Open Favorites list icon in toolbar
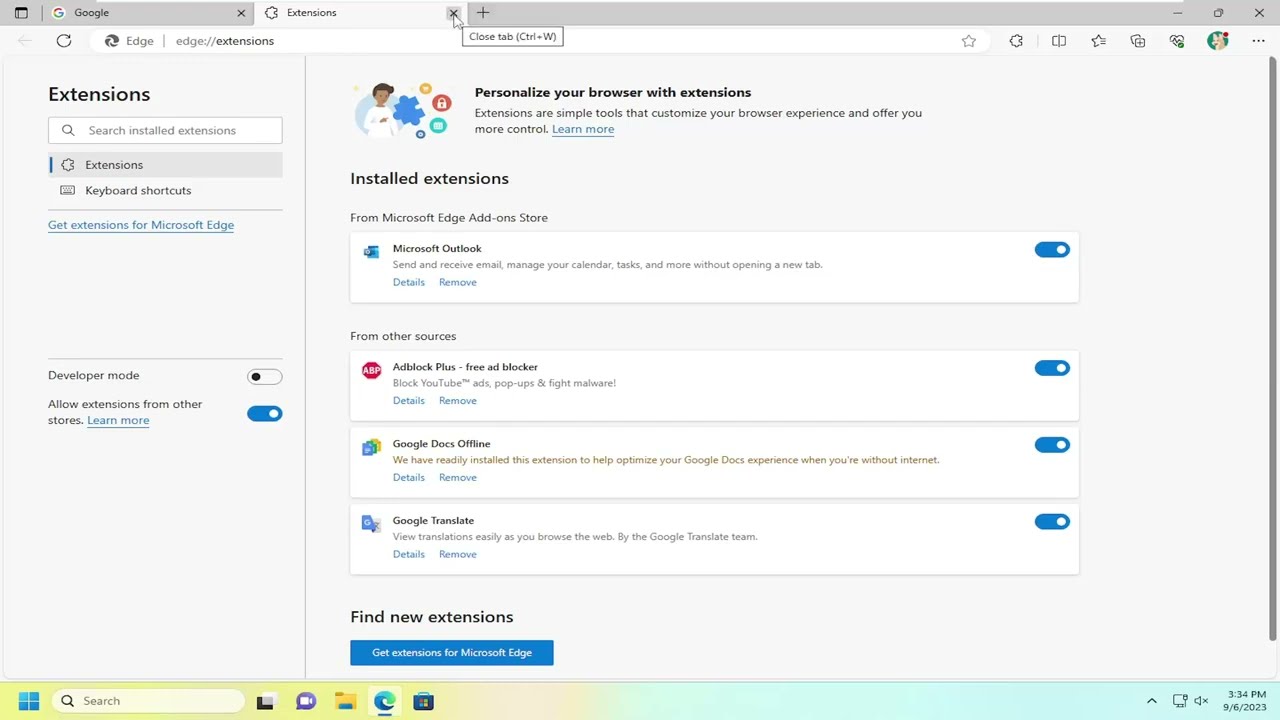The width and height of the screenshot is (1280, 720). point(1099,41)
